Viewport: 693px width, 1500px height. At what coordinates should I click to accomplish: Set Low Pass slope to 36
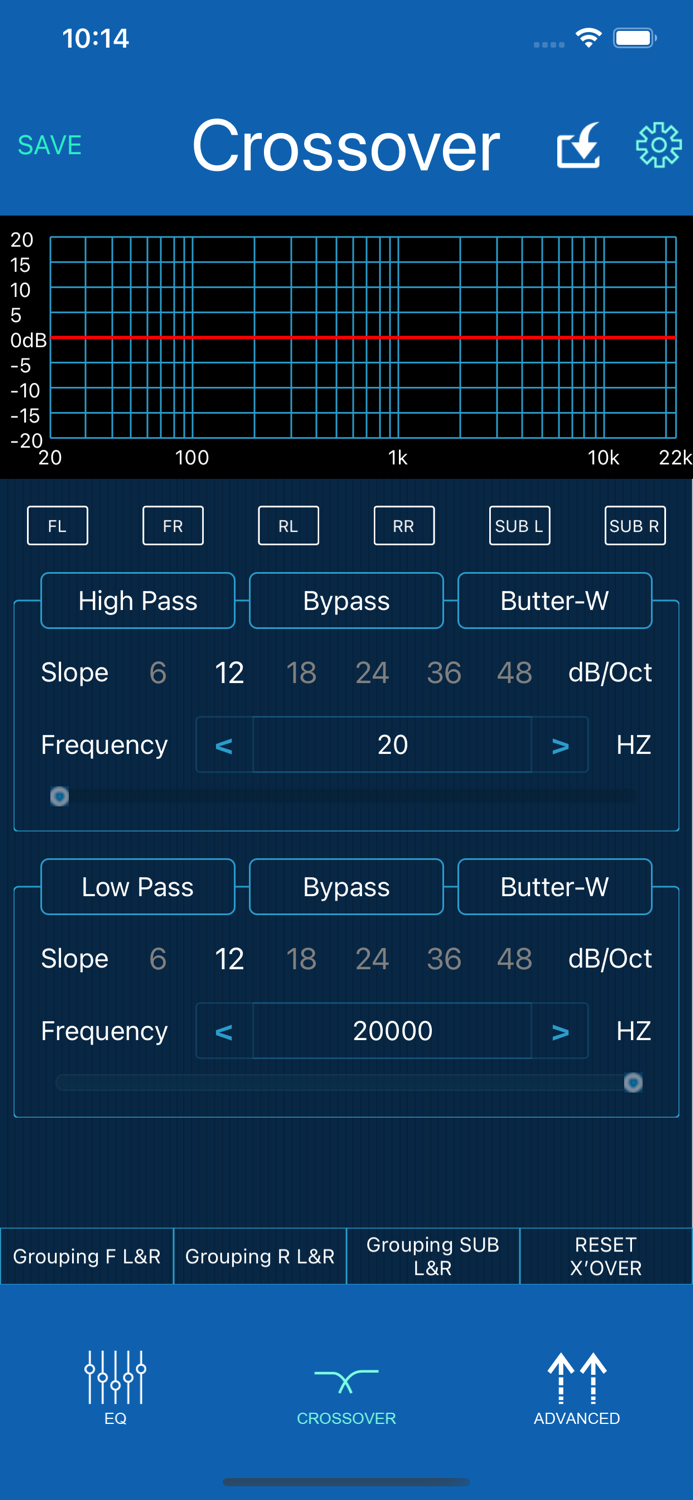coord(444,959)
